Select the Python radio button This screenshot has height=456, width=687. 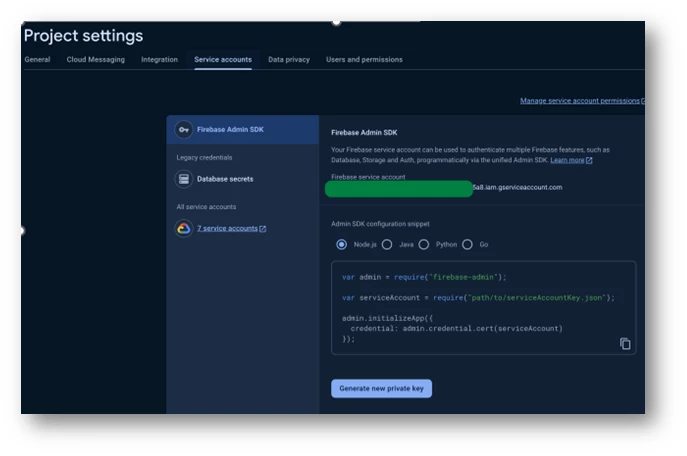pos(424,244)
